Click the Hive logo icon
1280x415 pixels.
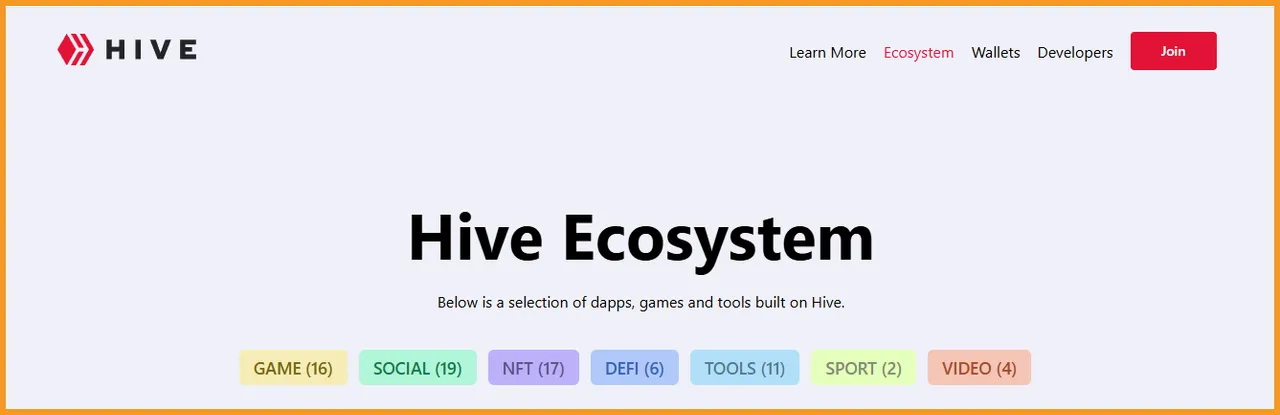coord(75,50)
